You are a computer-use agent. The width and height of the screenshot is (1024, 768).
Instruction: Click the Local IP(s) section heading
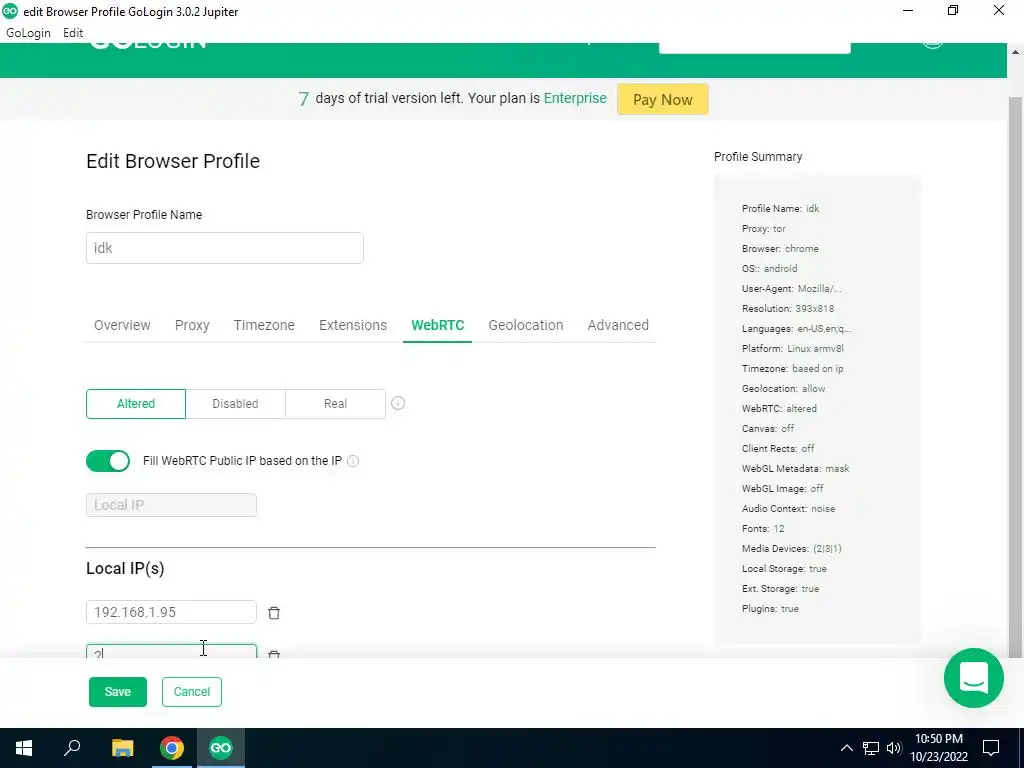click(x=125, y=568)
